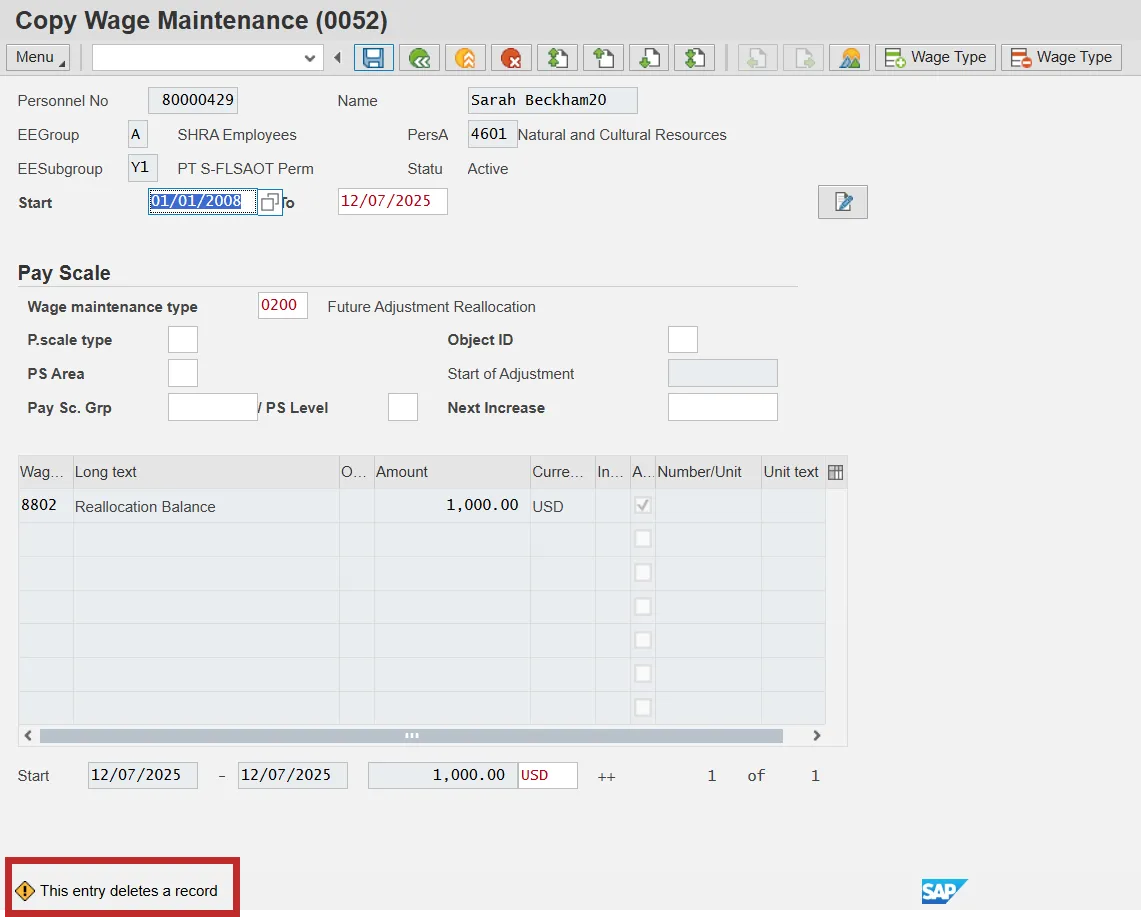Viewport: 1141px width, 917px height.
Task: Toggle the checkbox in Reallocation Balance row
Action: click(x=643, y=506)
